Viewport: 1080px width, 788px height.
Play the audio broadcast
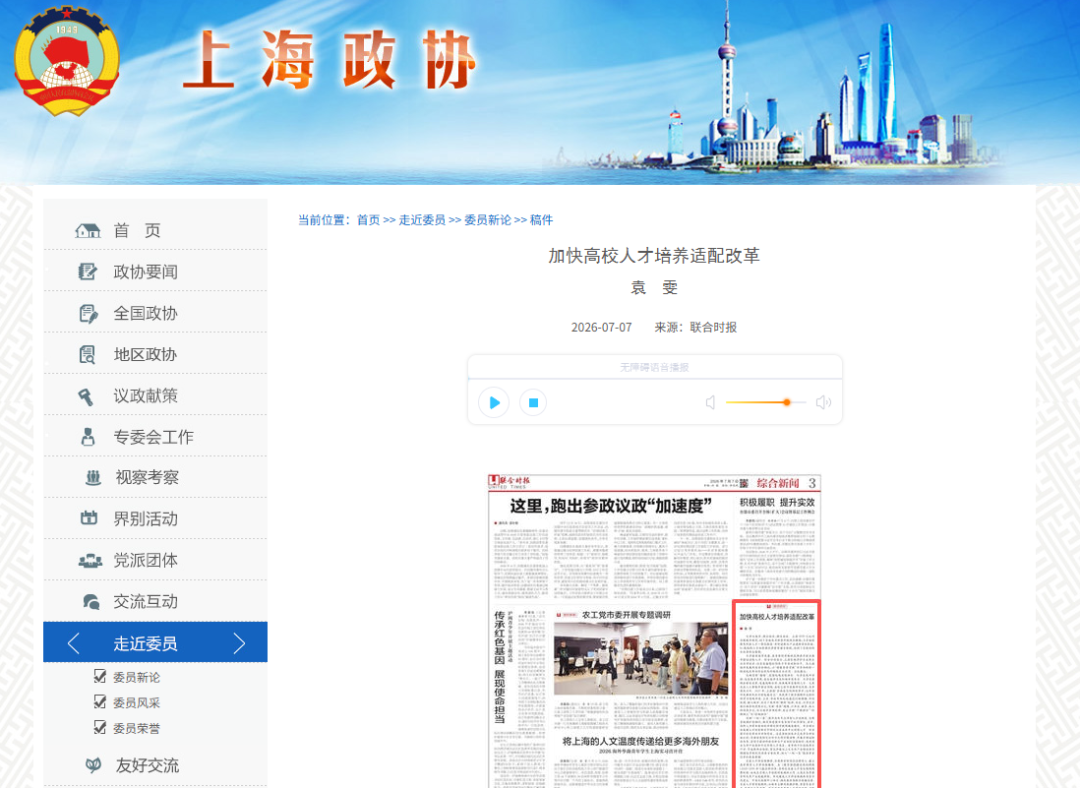pyautogui.click(x=494, y=402)
